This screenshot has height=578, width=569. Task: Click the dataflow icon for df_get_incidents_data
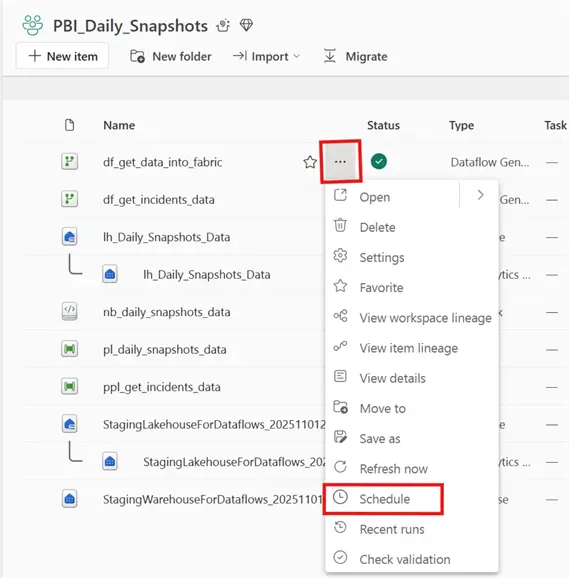pyautogui.click(x=69, y=199)
